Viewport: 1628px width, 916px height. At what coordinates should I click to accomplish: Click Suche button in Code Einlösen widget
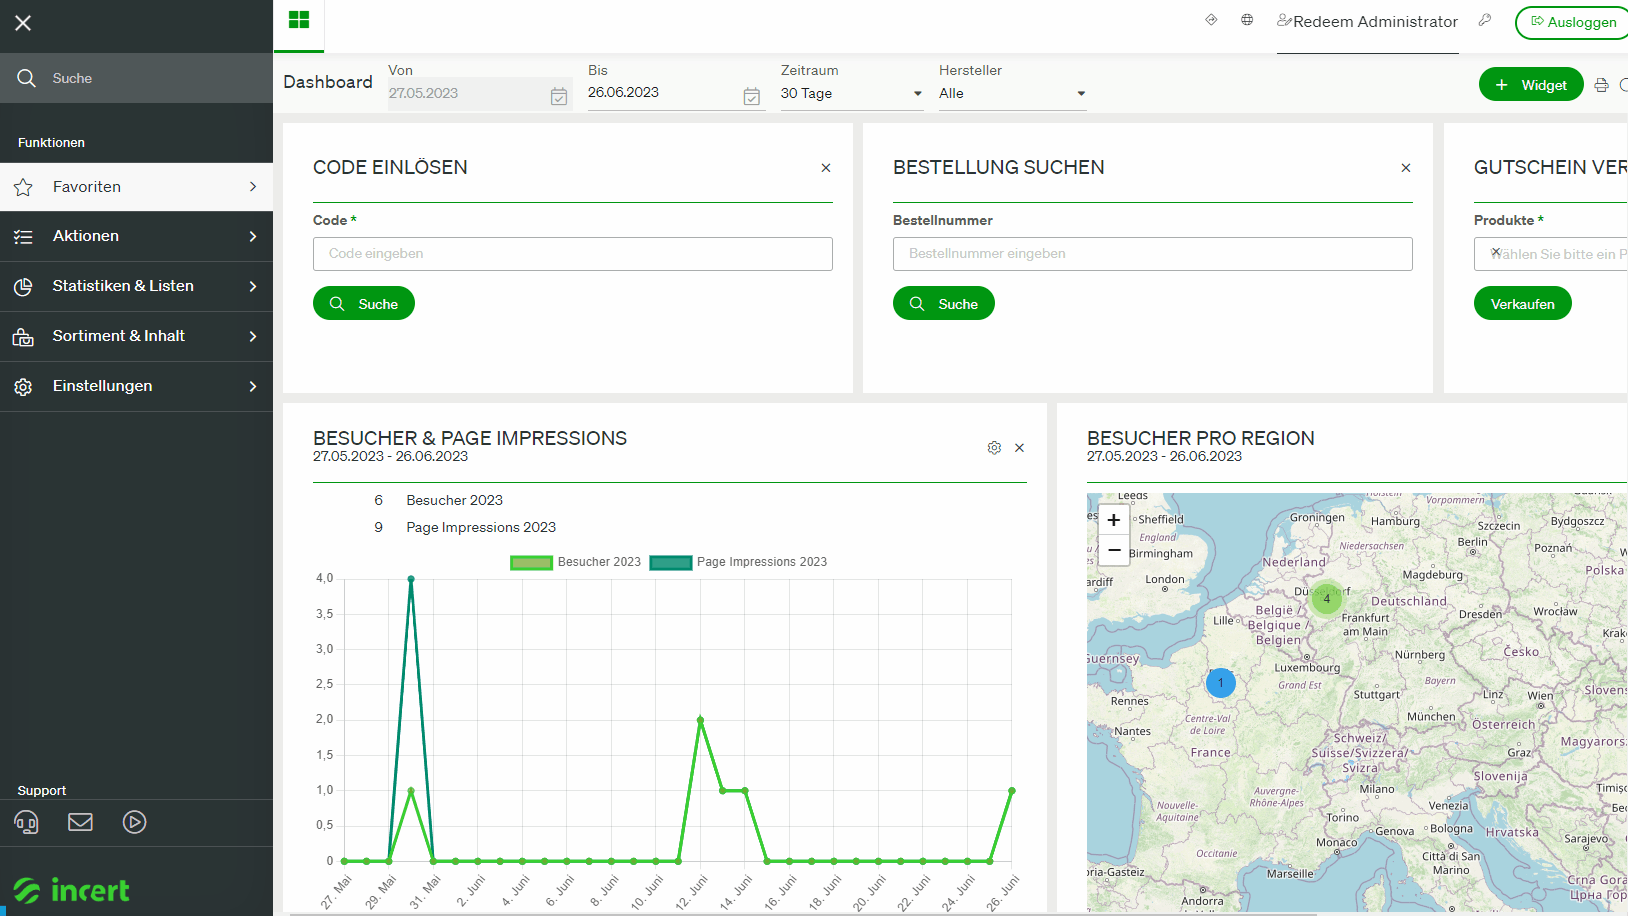point(364,304)
